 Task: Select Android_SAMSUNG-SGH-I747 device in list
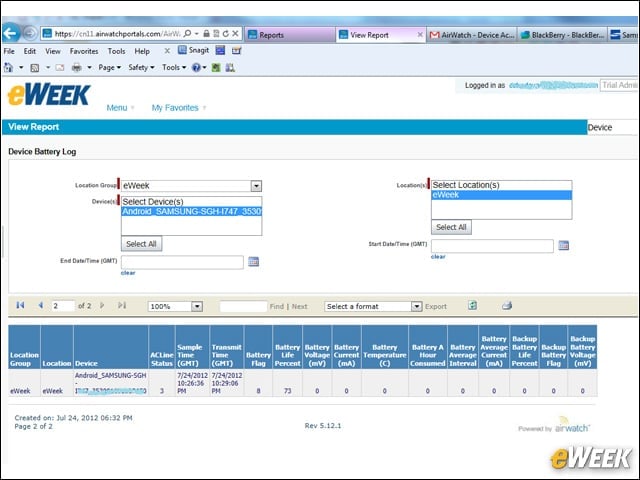191,211
